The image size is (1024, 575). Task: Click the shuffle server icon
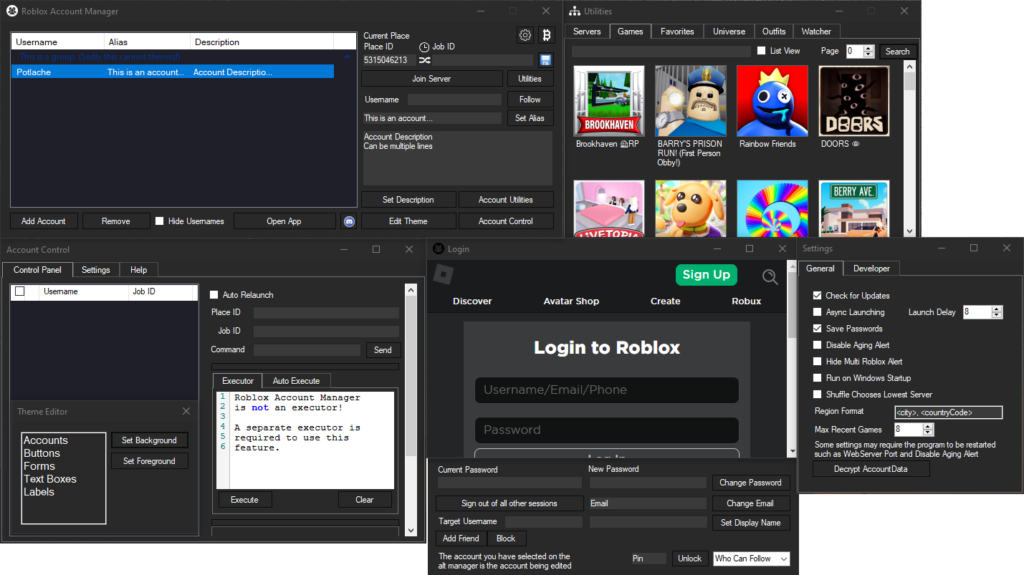click(x=424, y=60)
